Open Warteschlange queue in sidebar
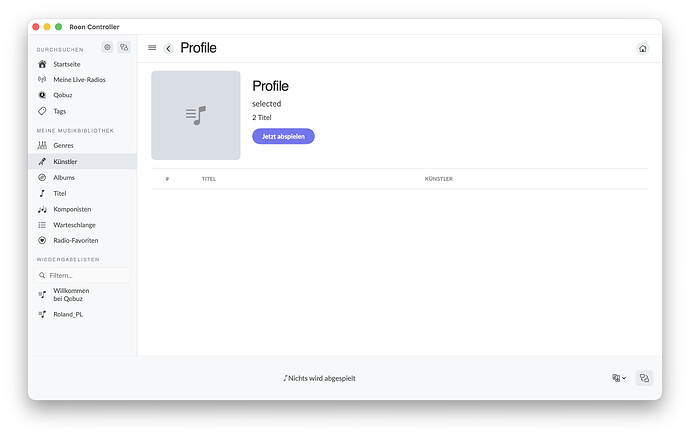690x437 pixels. point(75,225)
